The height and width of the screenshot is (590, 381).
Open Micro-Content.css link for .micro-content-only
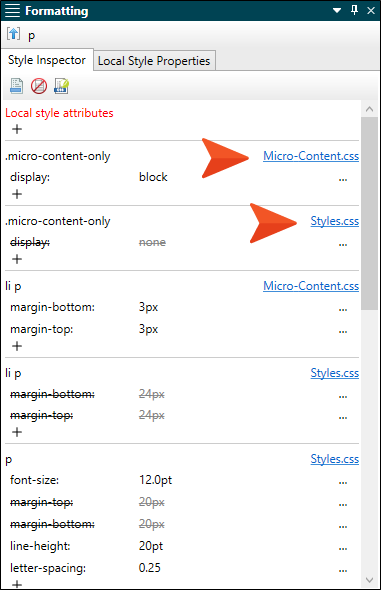[311, 156]
